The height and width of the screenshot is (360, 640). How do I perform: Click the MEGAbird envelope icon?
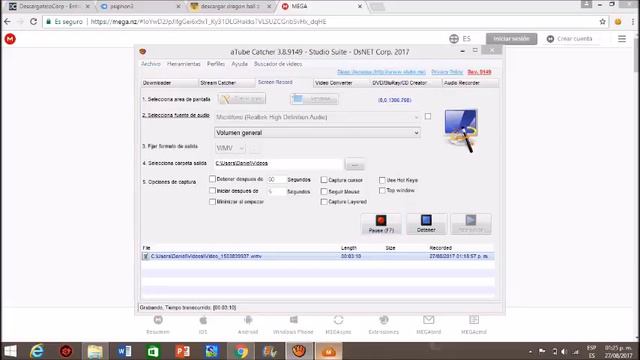click(x=429, y=320)
